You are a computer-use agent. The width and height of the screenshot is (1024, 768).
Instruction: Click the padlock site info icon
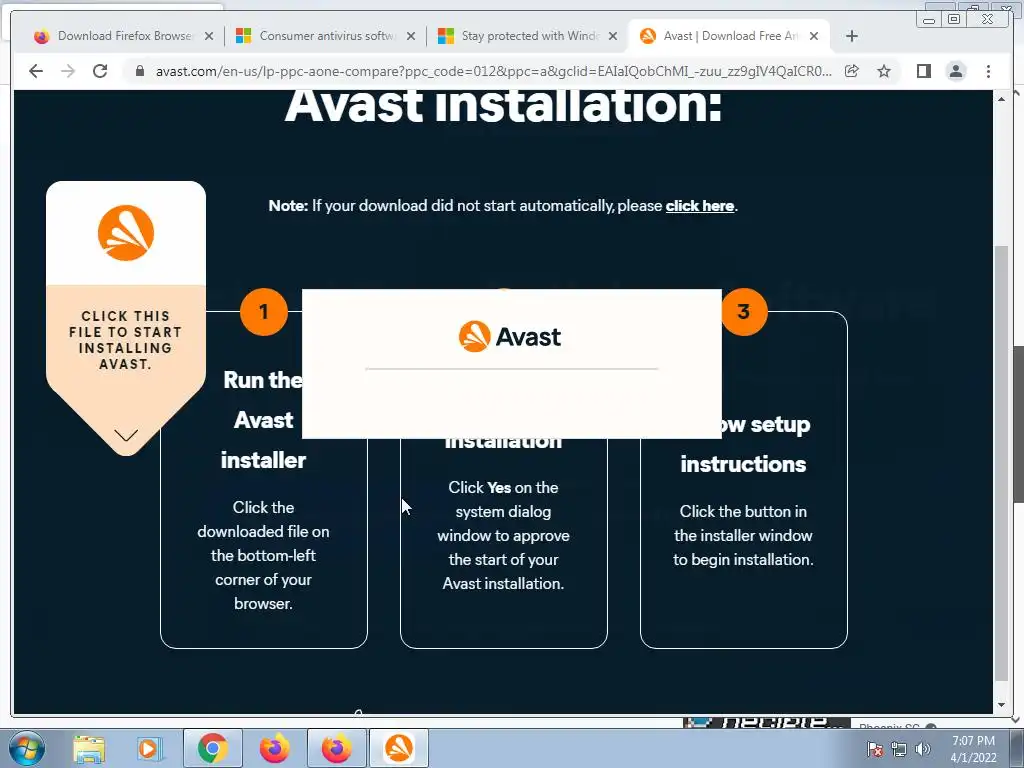[x=140, y=71]
